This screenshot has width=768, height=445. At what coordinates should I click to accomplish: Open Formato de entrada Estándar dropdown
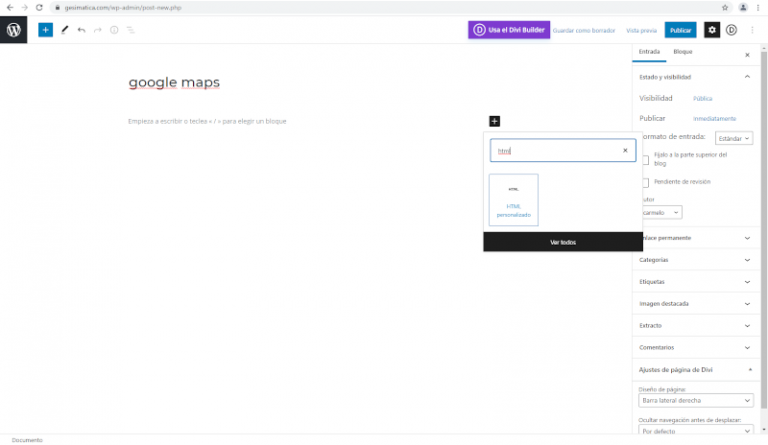(734, 139)
